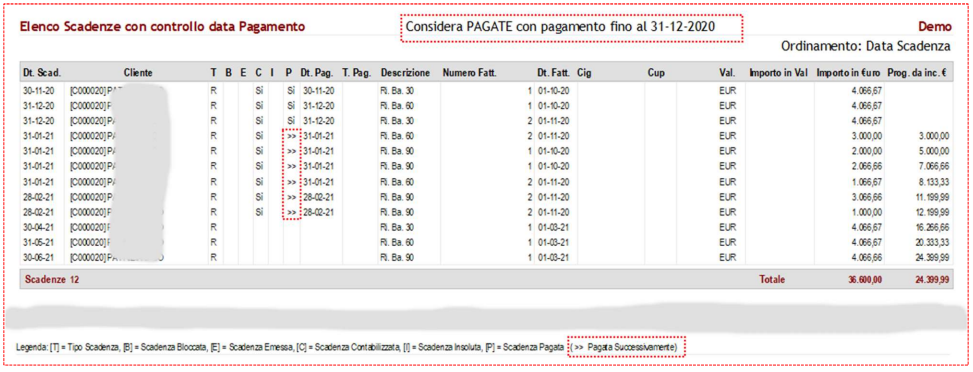Click the 'Dt. Scad.' column header
The width and height of the screenshot is (973, 372).
coord(42,73)
